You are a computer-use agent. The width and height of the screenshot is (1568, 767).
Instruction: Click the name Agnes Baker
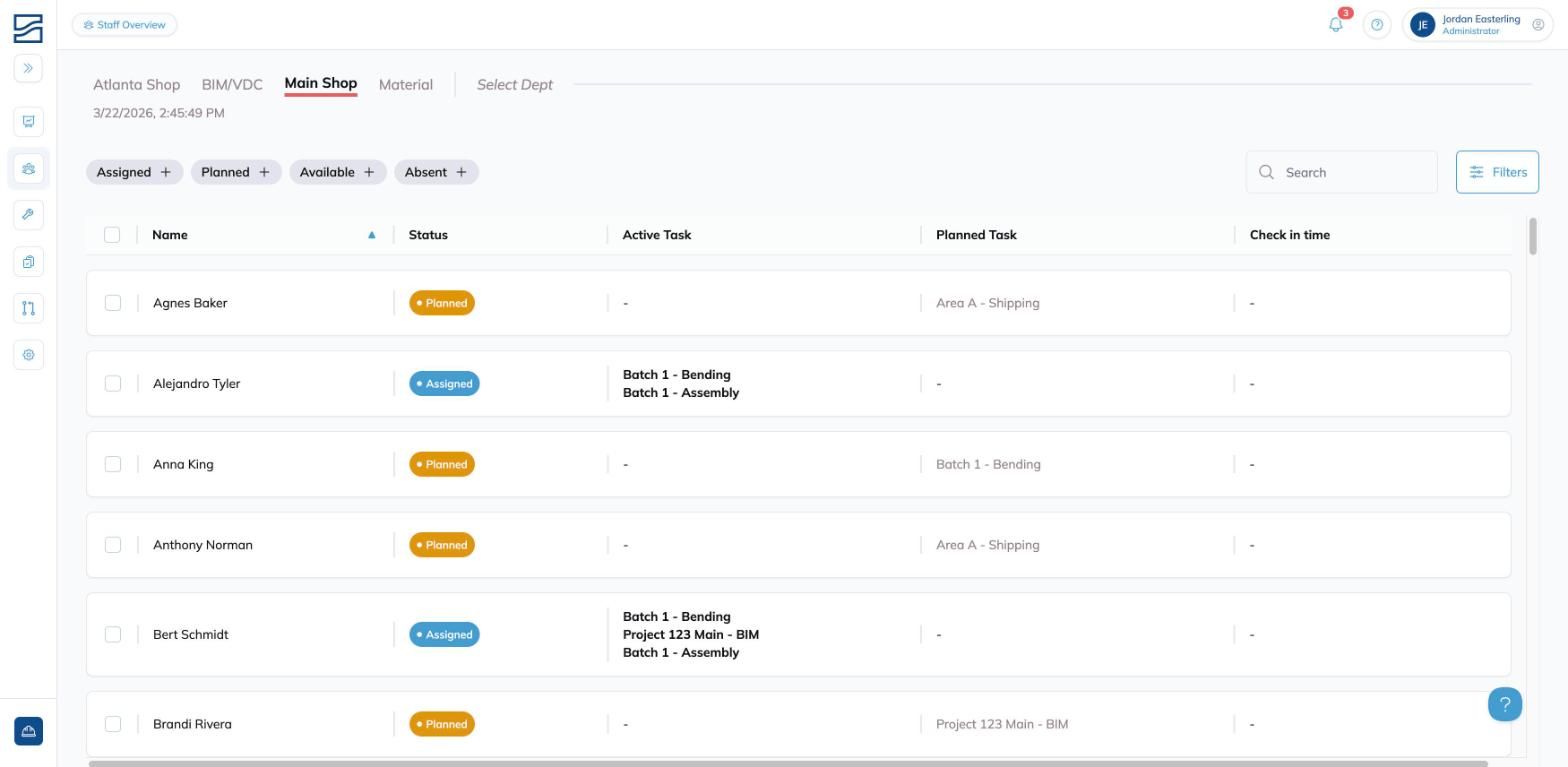pos(190,303)
